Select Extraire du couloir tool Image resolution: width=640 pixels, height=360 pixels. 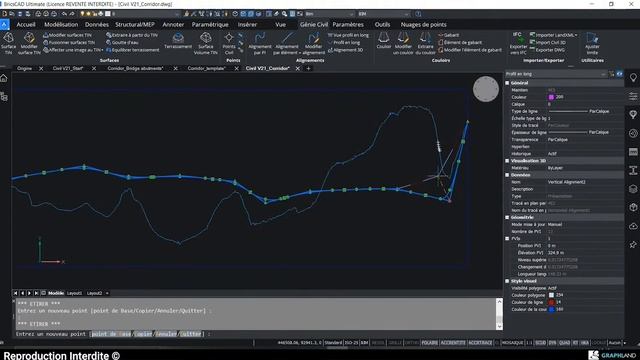click(x=425, y=43)
